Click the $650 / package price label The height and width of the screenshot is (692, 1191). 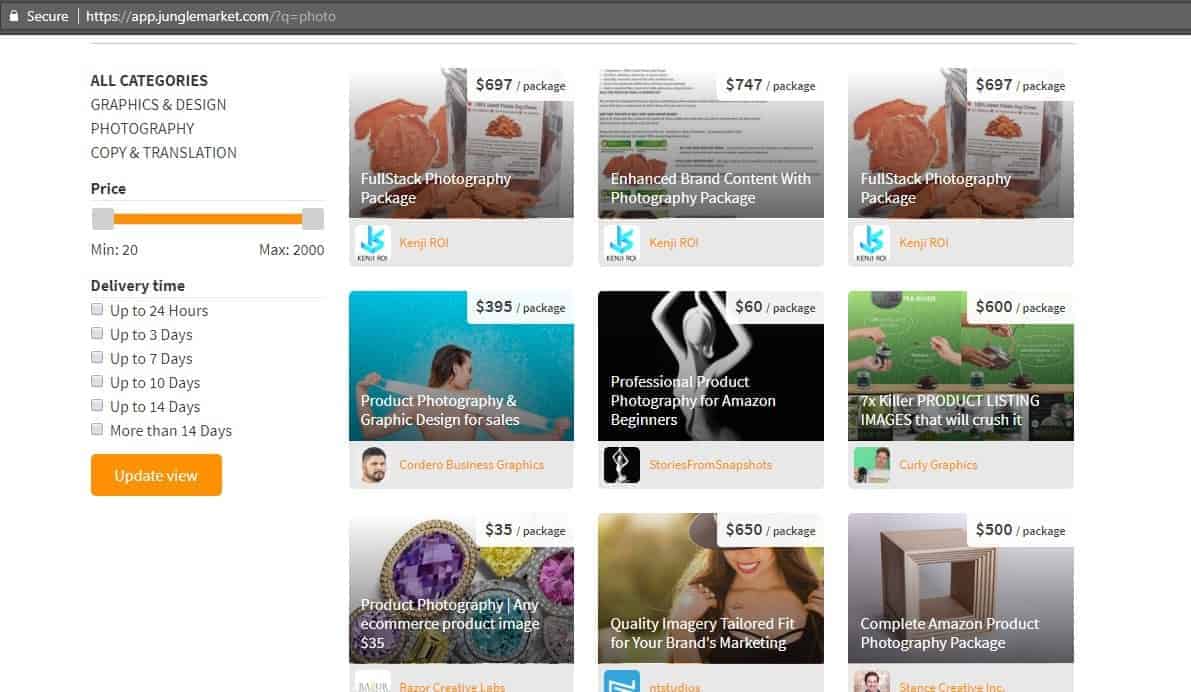769,529
